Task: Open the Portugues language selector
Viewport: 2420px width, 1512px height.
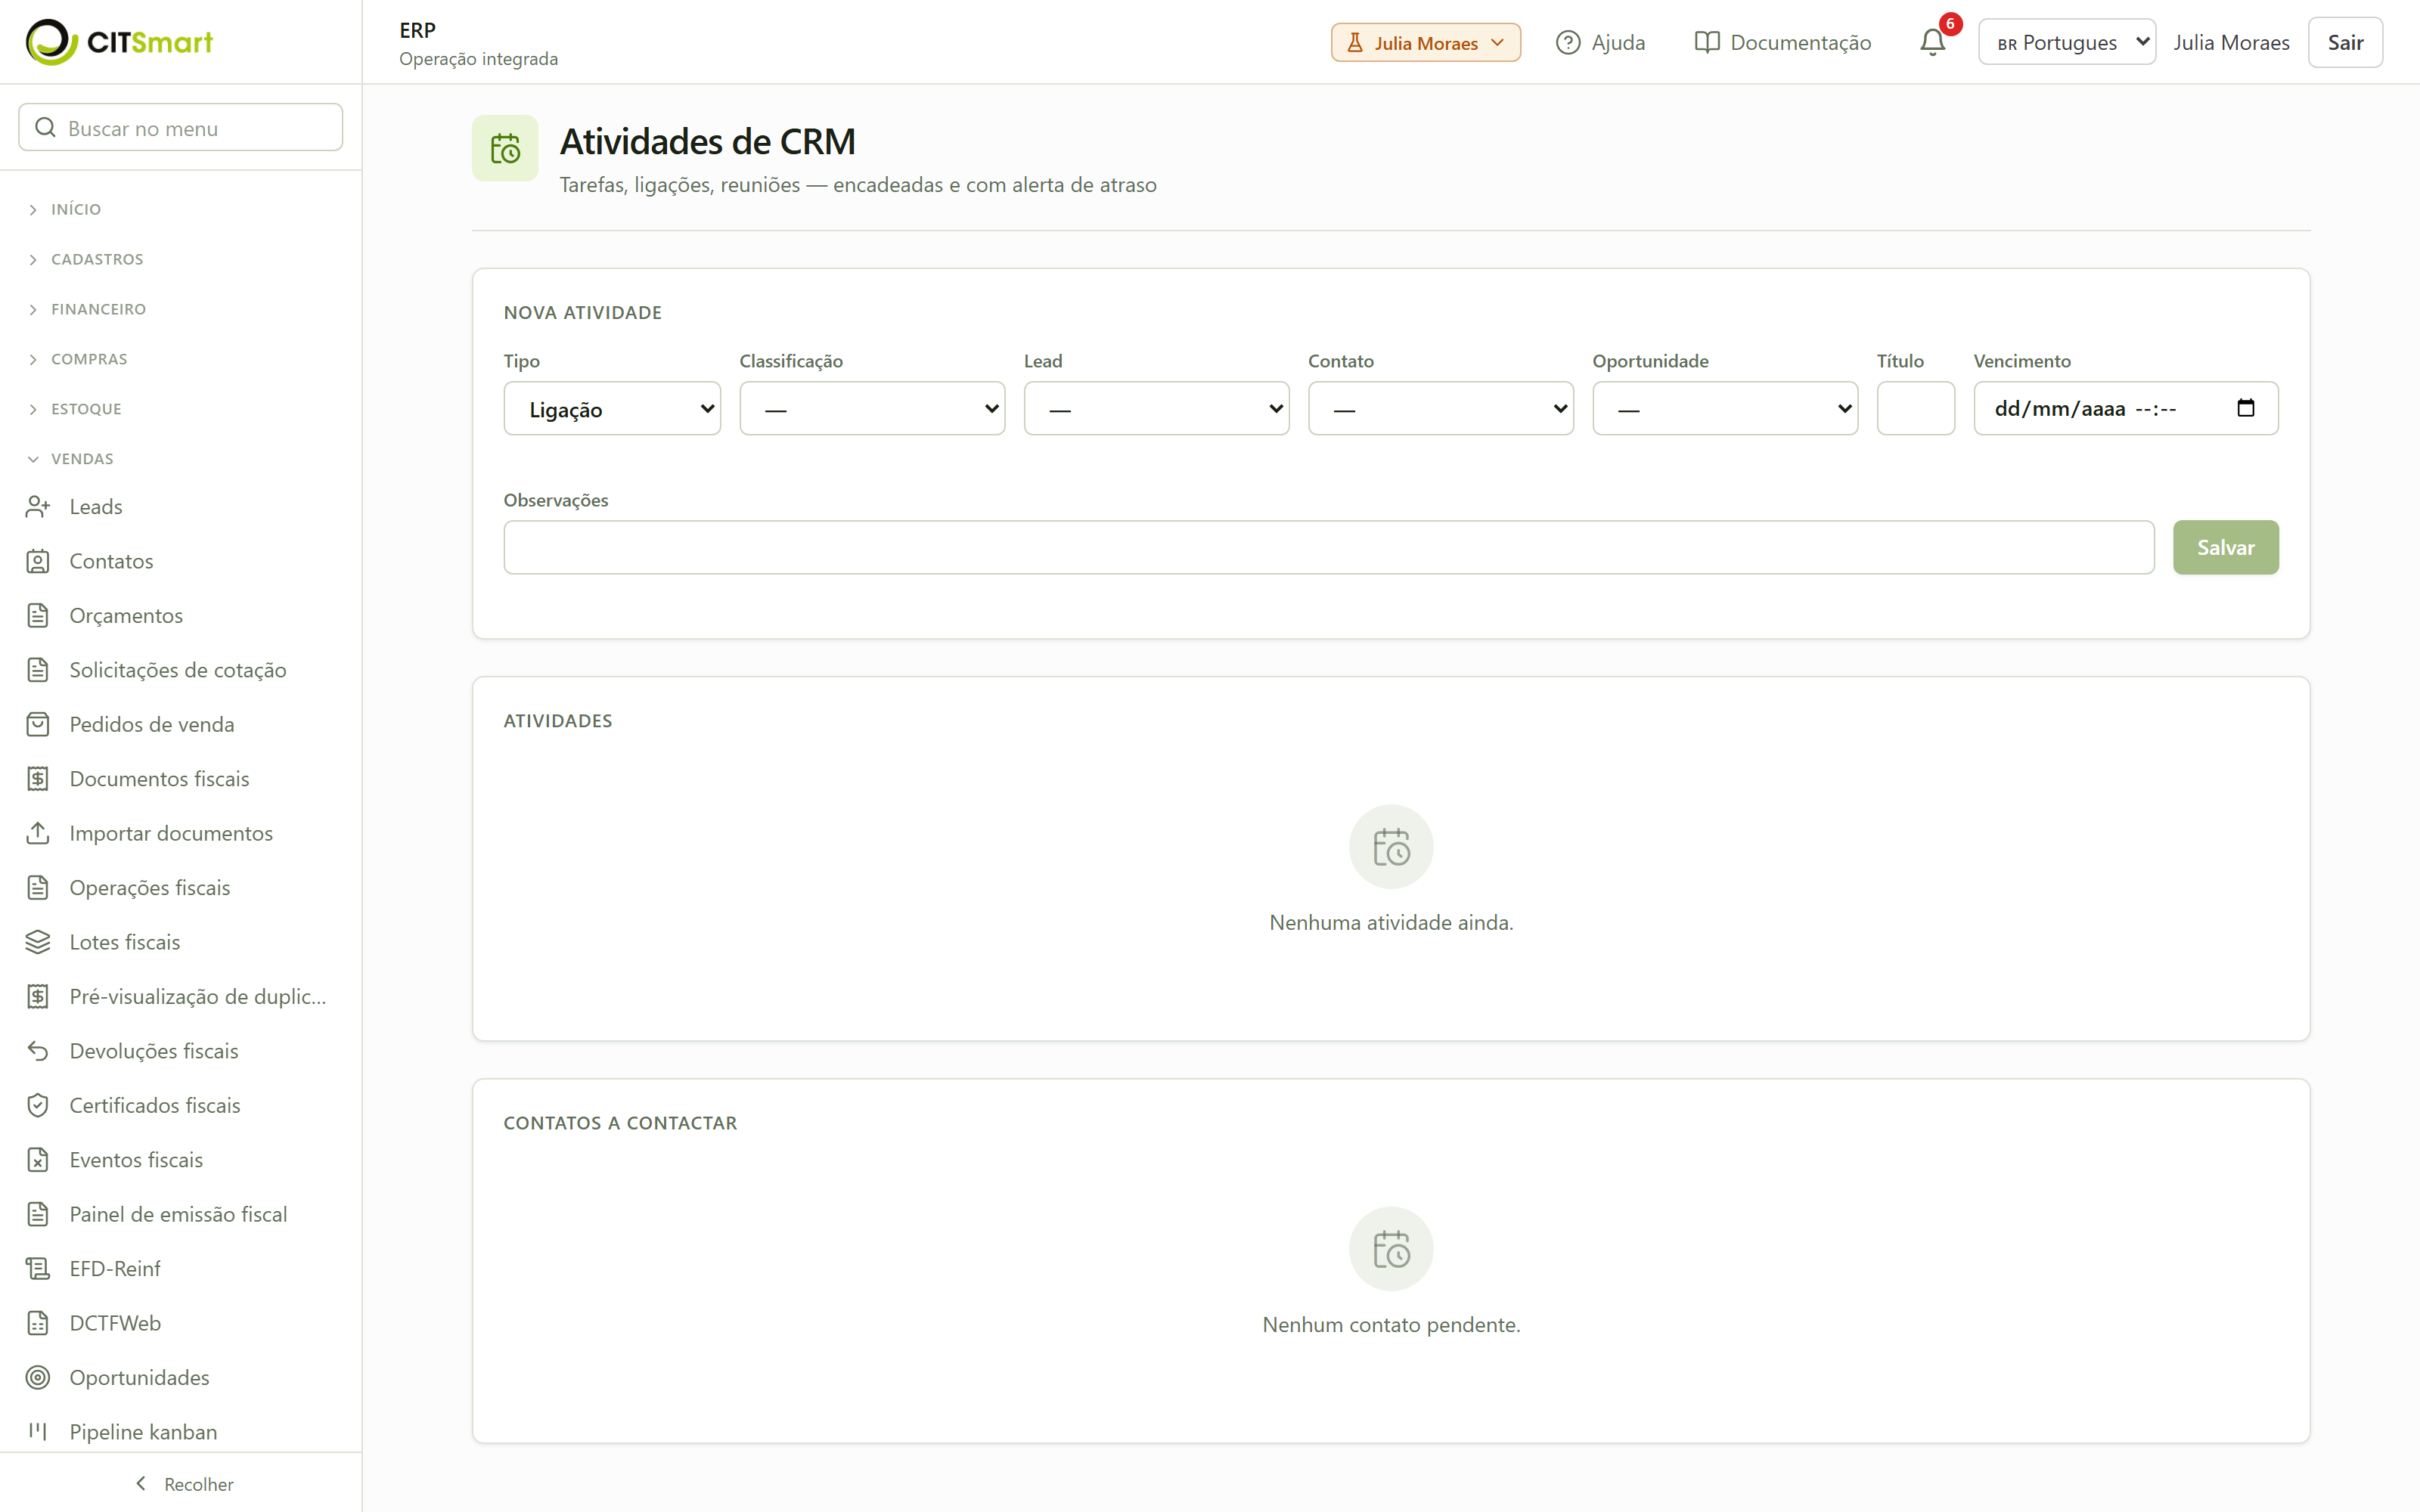Action: pyautogui.click(x=2067, y=42)
